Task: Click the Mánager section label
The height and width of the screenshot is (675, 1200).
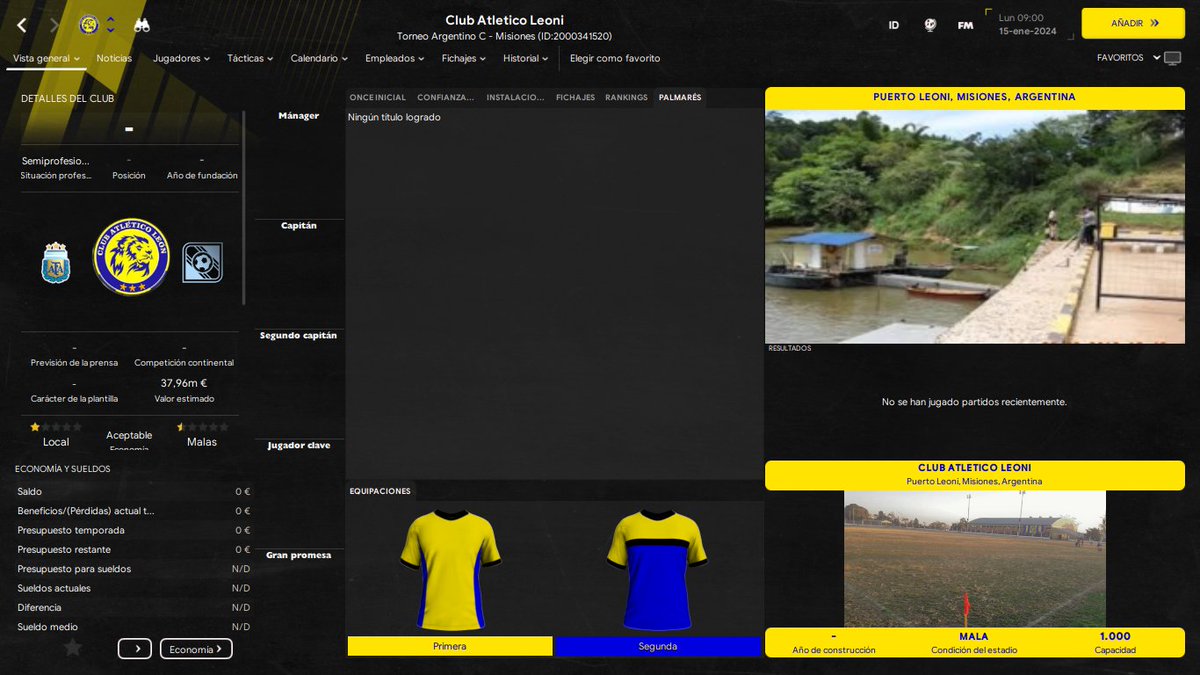Action: pos(298,116)
